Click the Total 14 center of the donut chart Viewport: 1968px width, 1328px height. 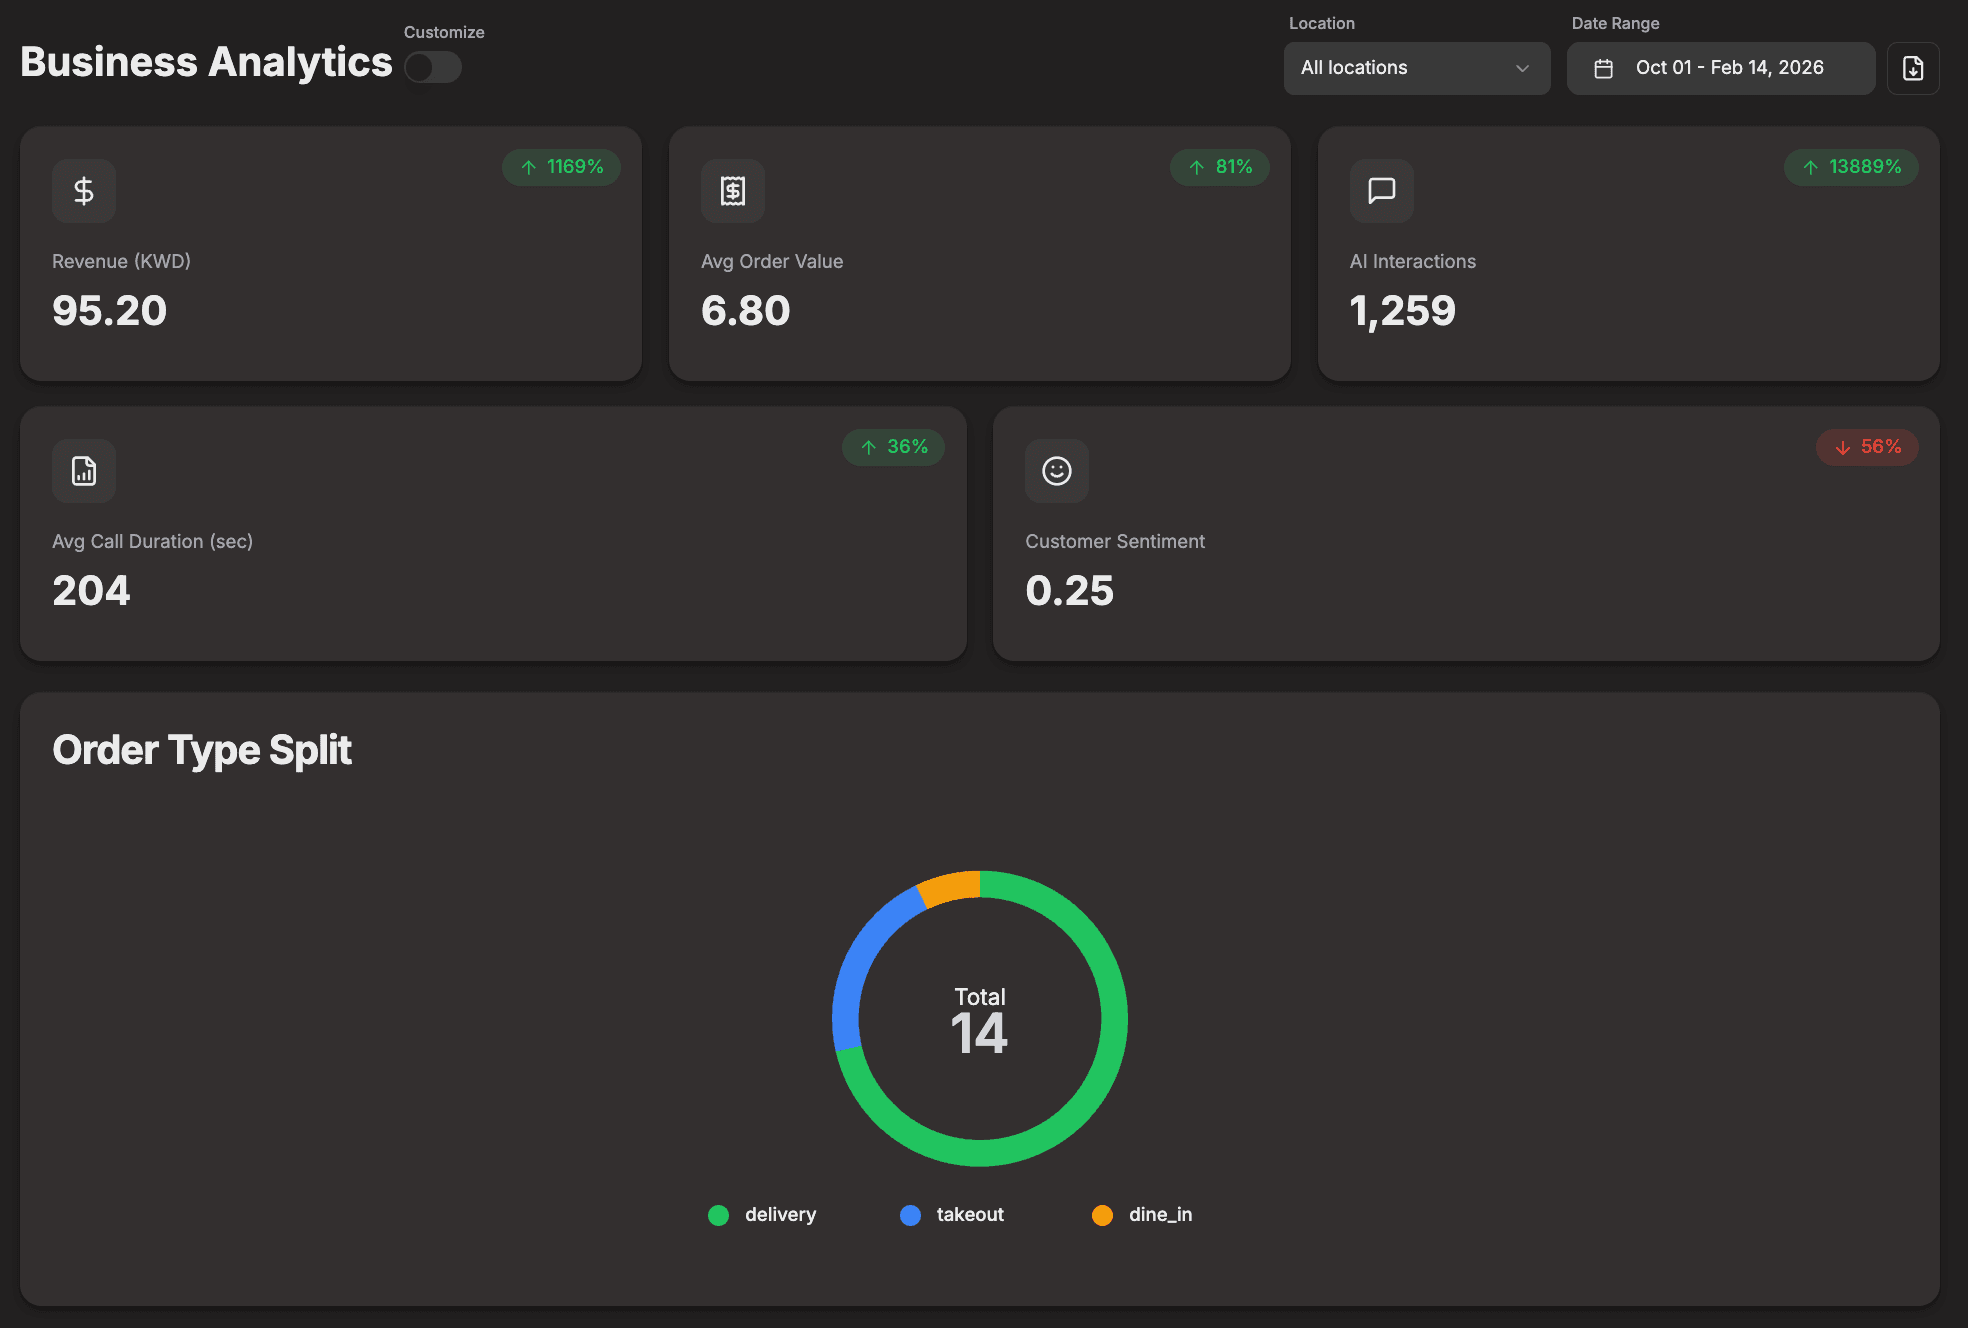[x=979, y=1020]
